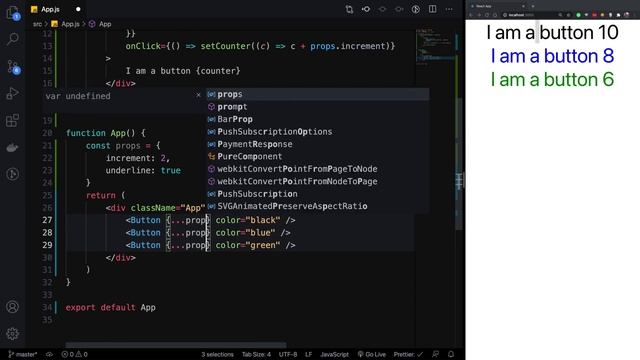Click the green 'I am a button 6' in browser
The height and width of the screenshot is (360, 640).
click(x=552, y=79)
